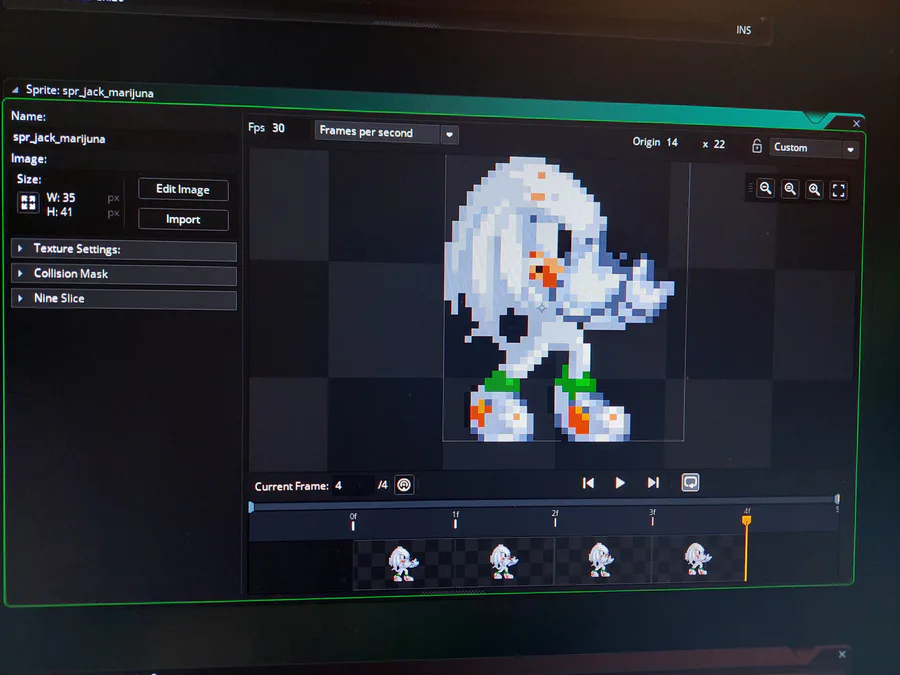Select the 1f frame marker on timeline
This screenshot has width=900, height=675.
[x=455, y=520]
